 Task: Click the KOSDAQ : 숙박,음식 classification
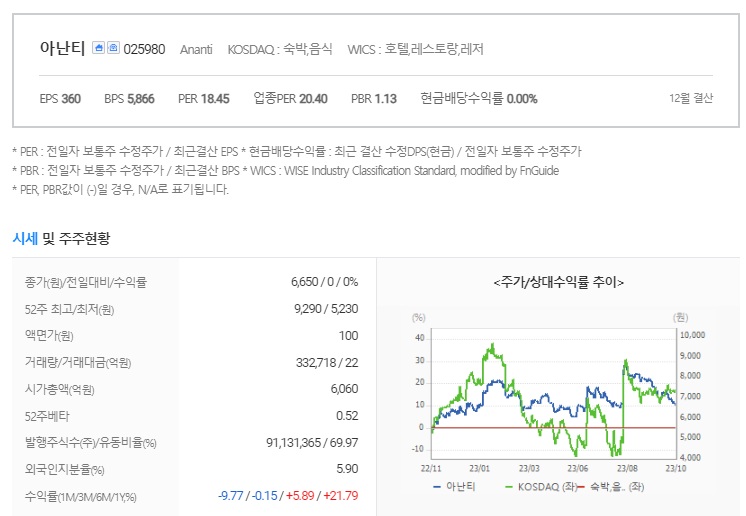pyautogui.click(x=280, y=49)
